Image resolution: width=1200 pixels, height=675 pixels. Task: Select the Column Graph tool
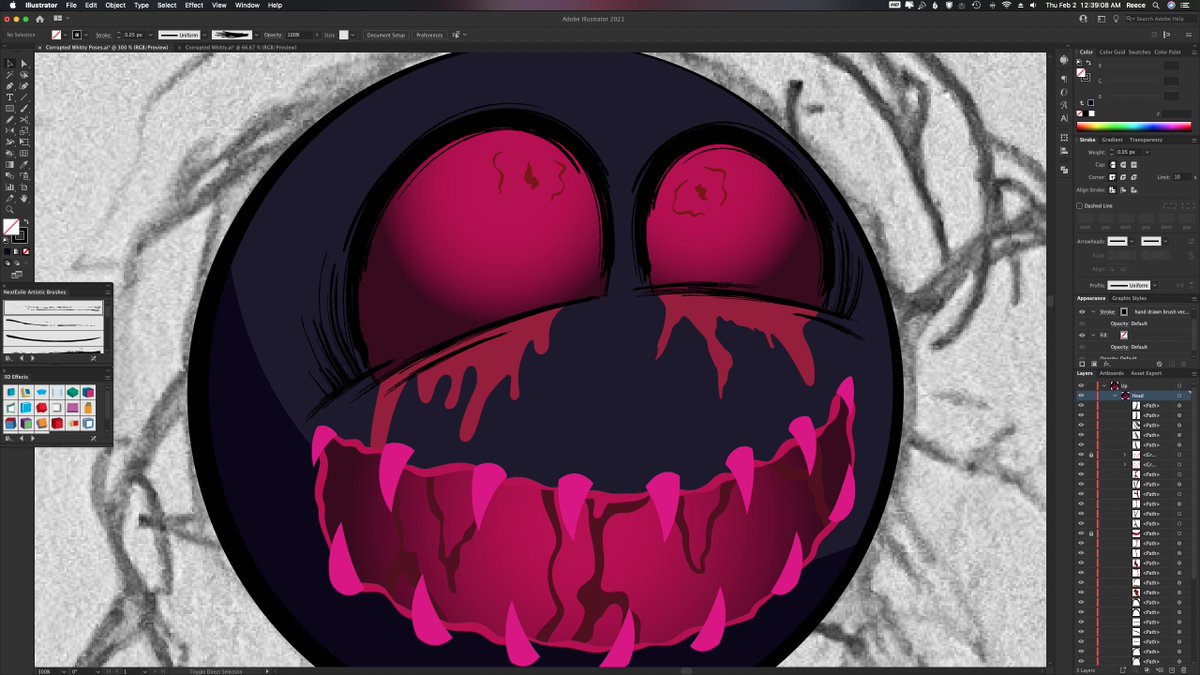click(x=9, y=187)
